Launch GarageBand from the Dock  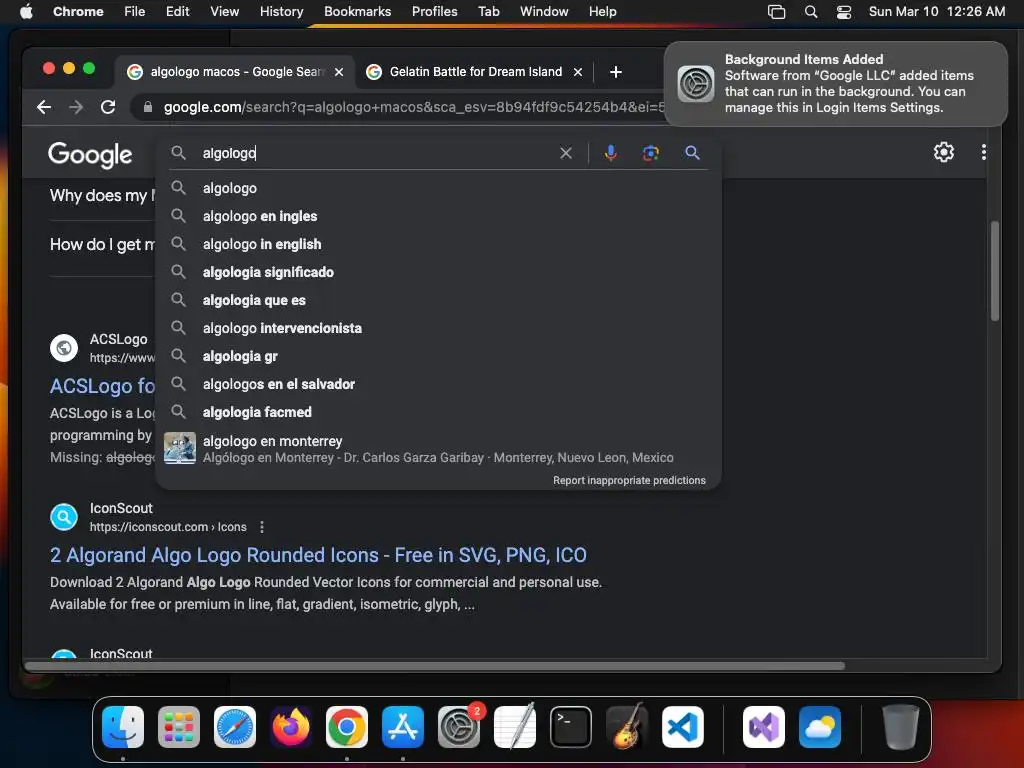click(627, 727)
